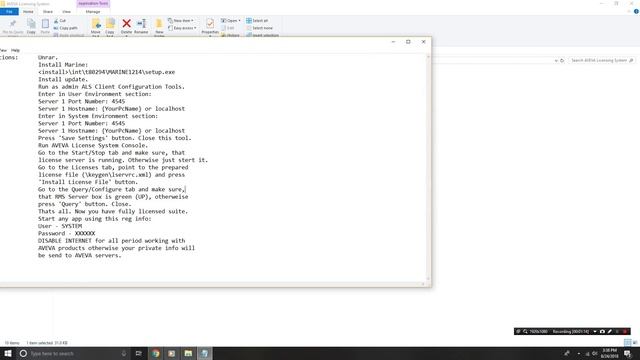Open Notepad's Help menu
Viewport: 640px width, 360px height.
click(x=16, y=50)
